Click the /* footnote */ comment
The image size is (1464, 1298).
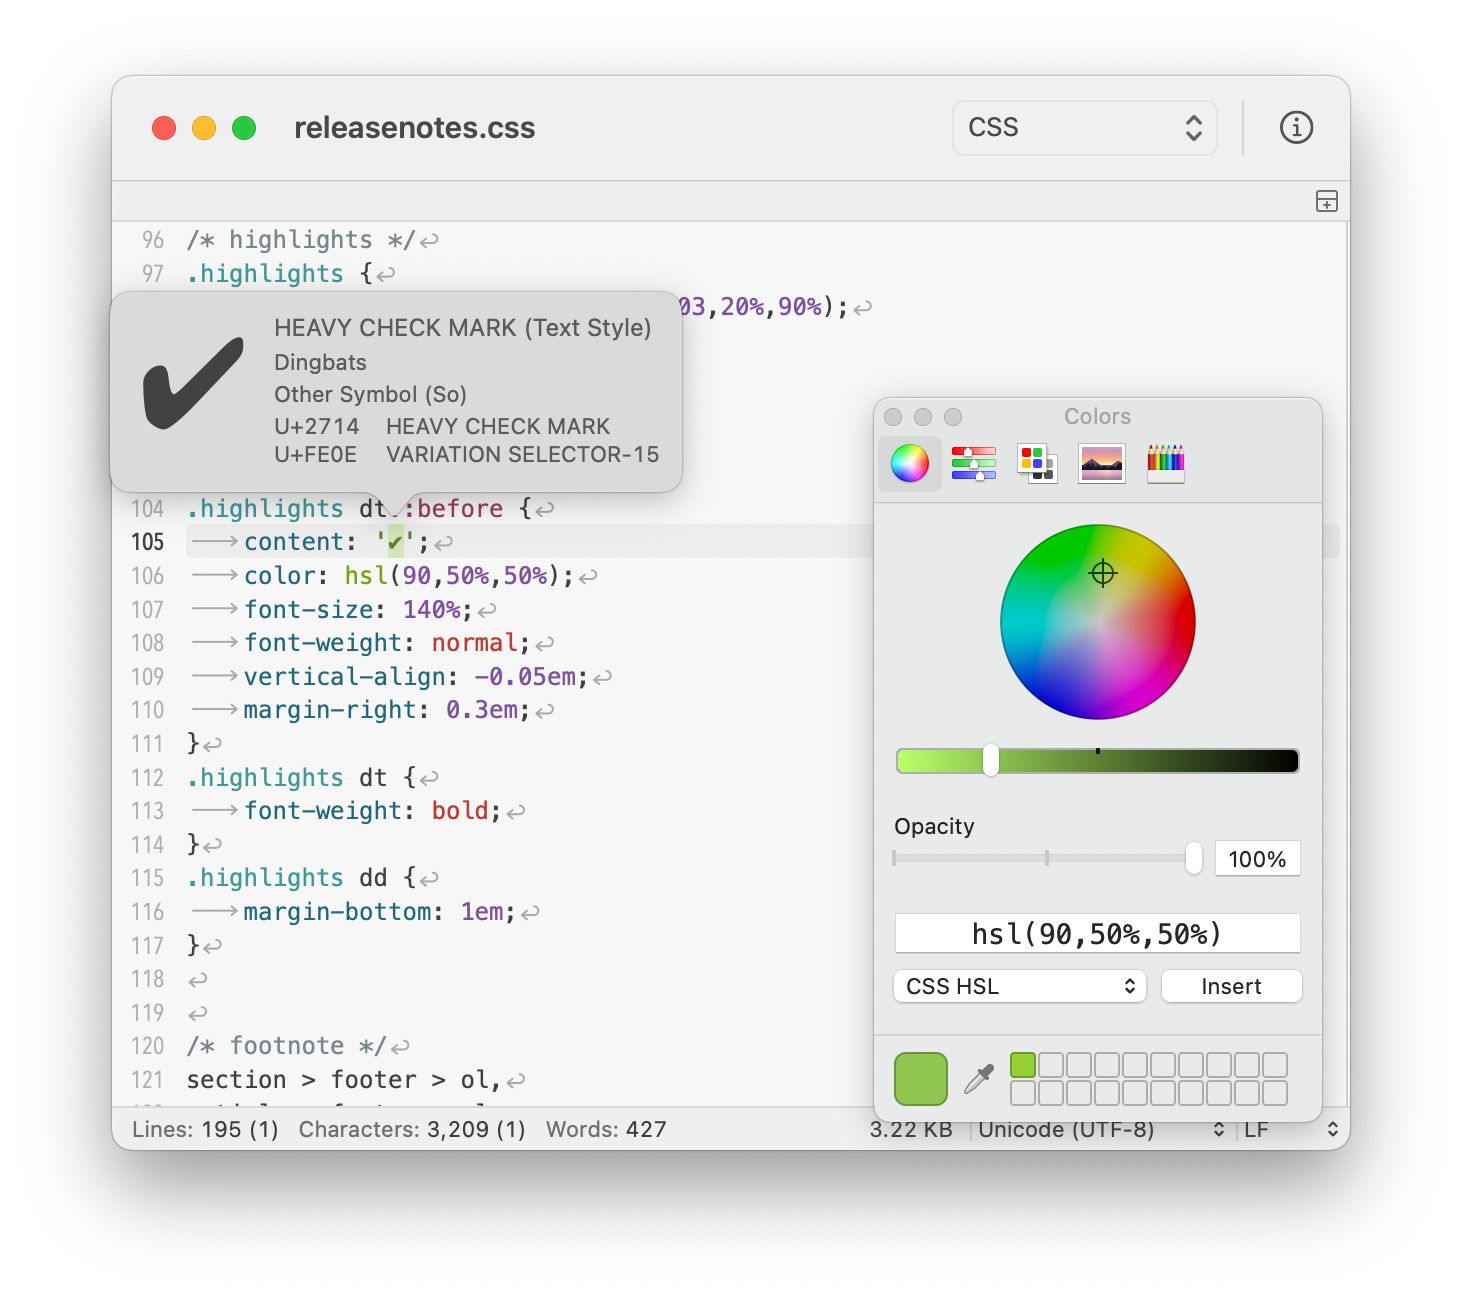click(286, 1046)
